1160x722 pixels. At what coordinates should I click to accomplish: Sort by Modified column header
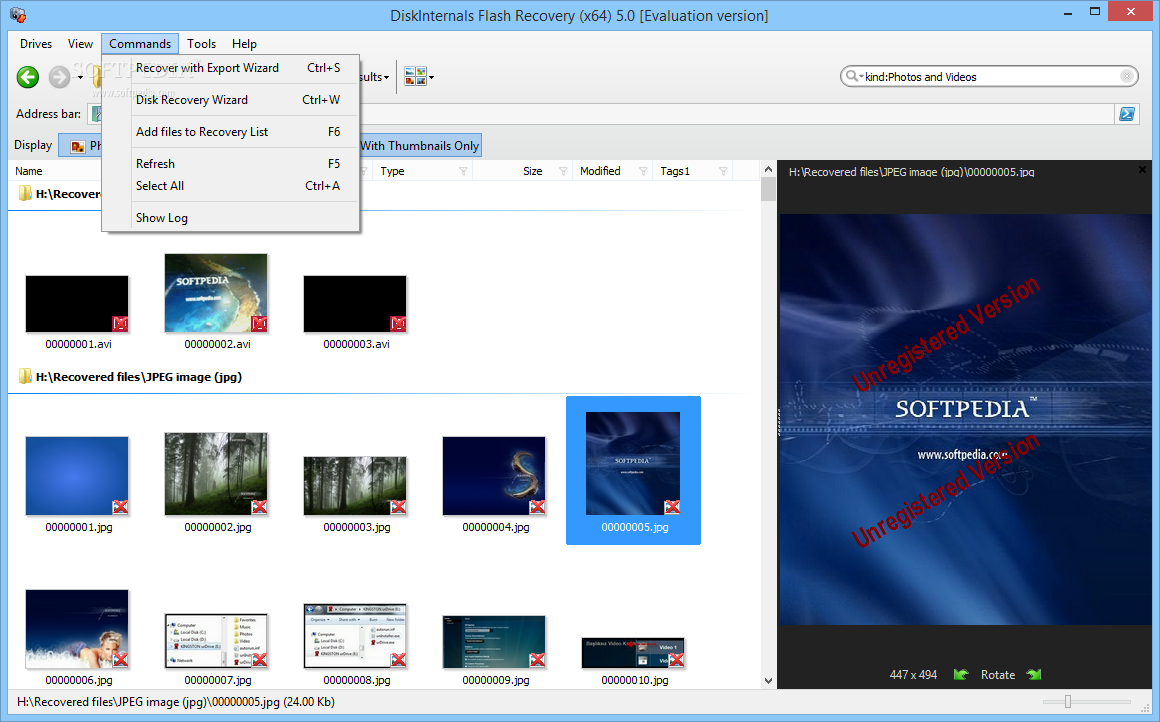600,171
